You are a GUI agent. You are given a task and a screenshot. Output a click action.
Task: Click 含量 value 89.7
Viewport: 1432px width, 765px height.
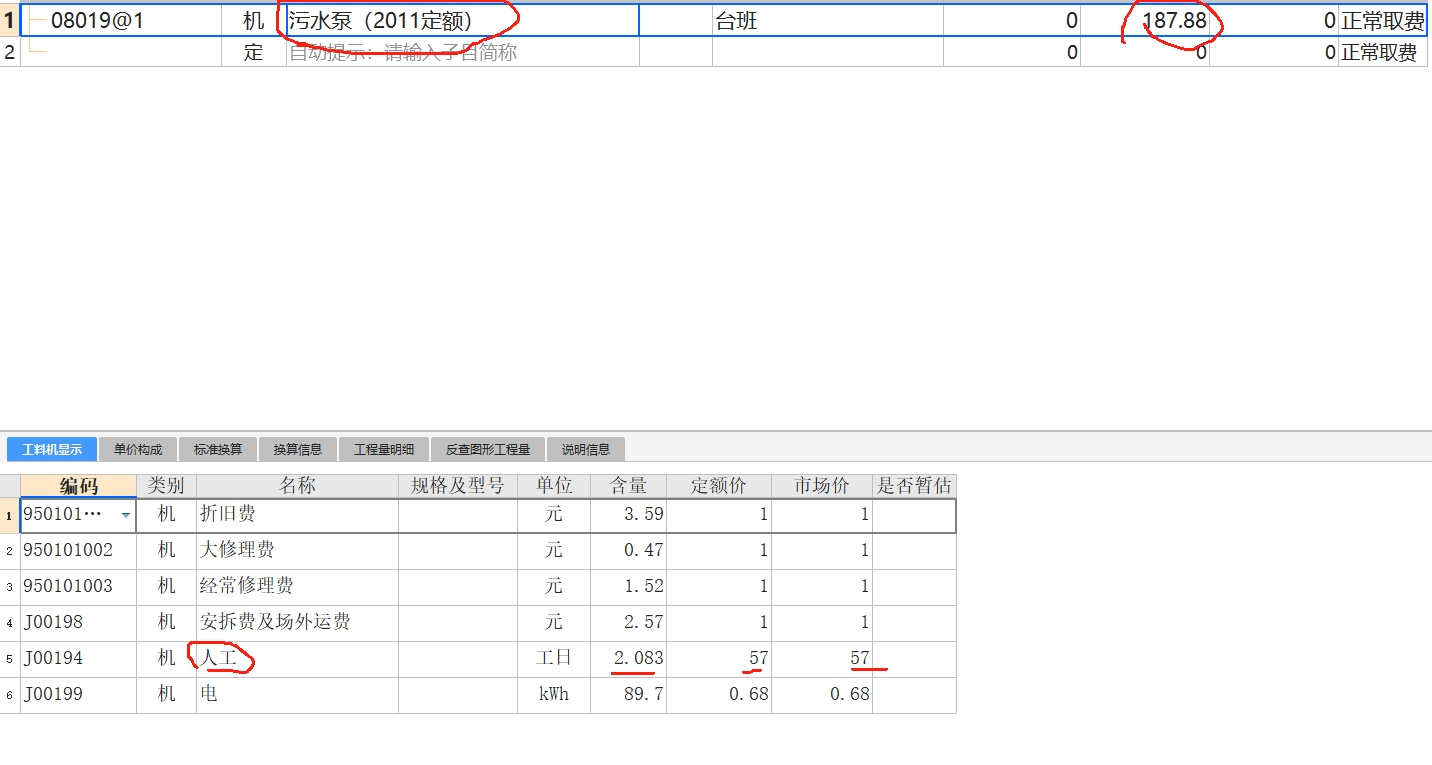(628, 695)
